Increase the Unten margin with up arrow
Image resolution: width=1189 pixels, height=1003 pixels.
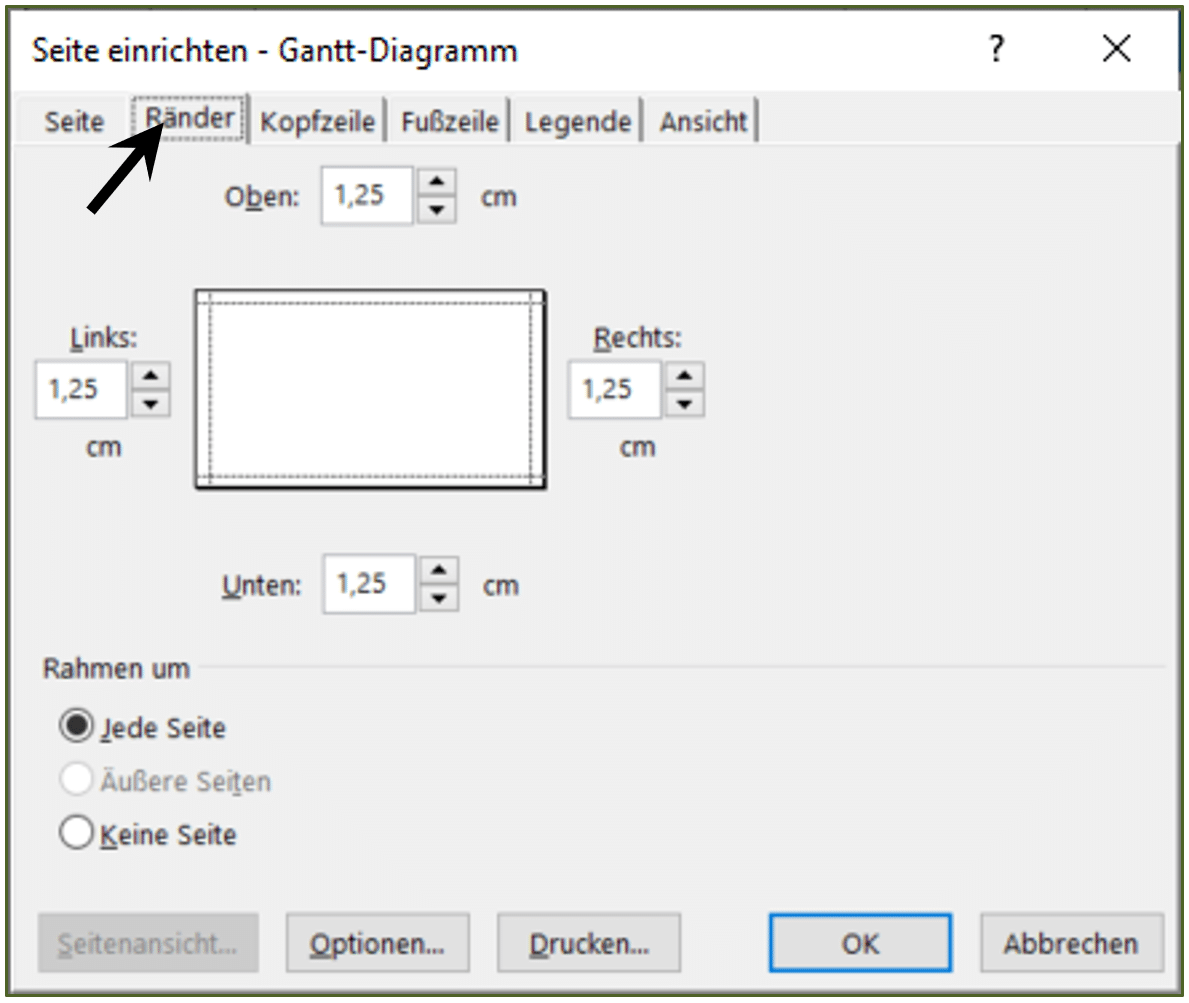click(439, 570)
